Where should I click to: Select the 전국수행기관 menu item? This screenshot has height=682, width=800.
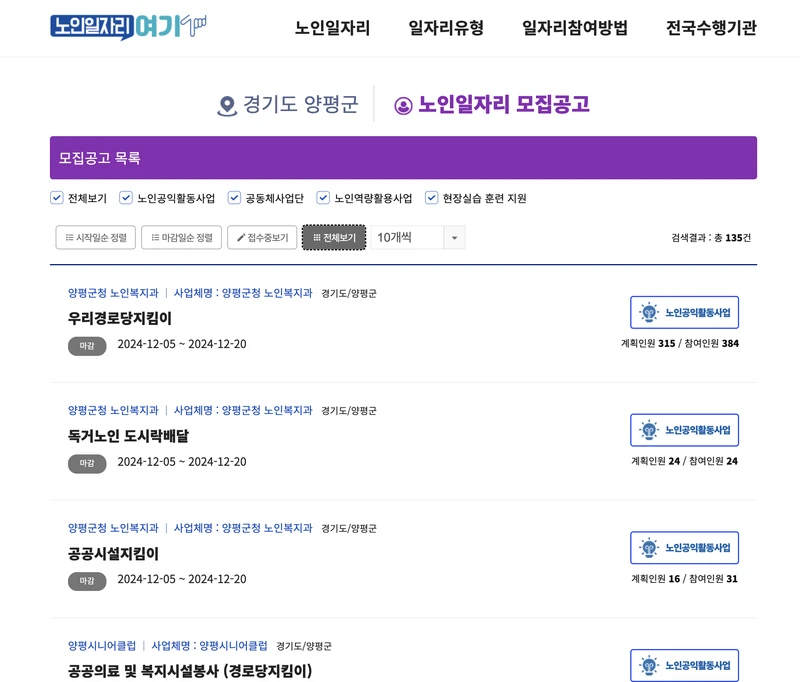pos(713,28)
